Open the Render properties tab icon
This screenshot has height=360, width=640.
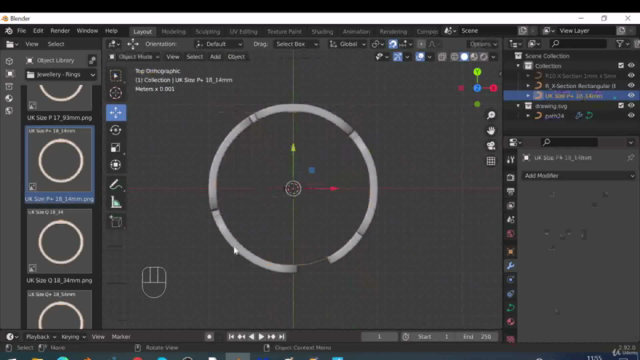coord(511,178)
